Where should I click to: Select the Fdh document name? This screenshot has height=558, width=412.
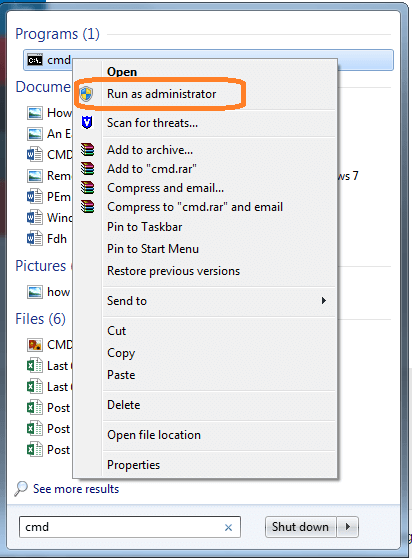(57, 239)
